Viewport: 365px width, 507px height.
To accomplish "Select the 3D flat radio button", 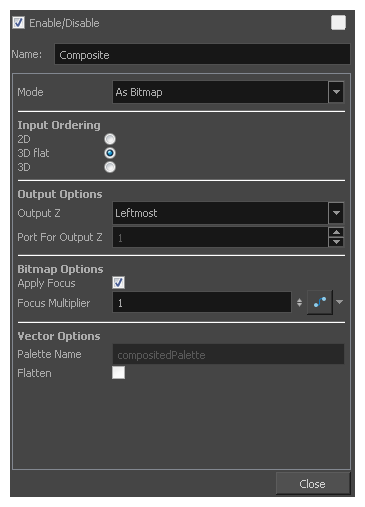I will point(110,153).
